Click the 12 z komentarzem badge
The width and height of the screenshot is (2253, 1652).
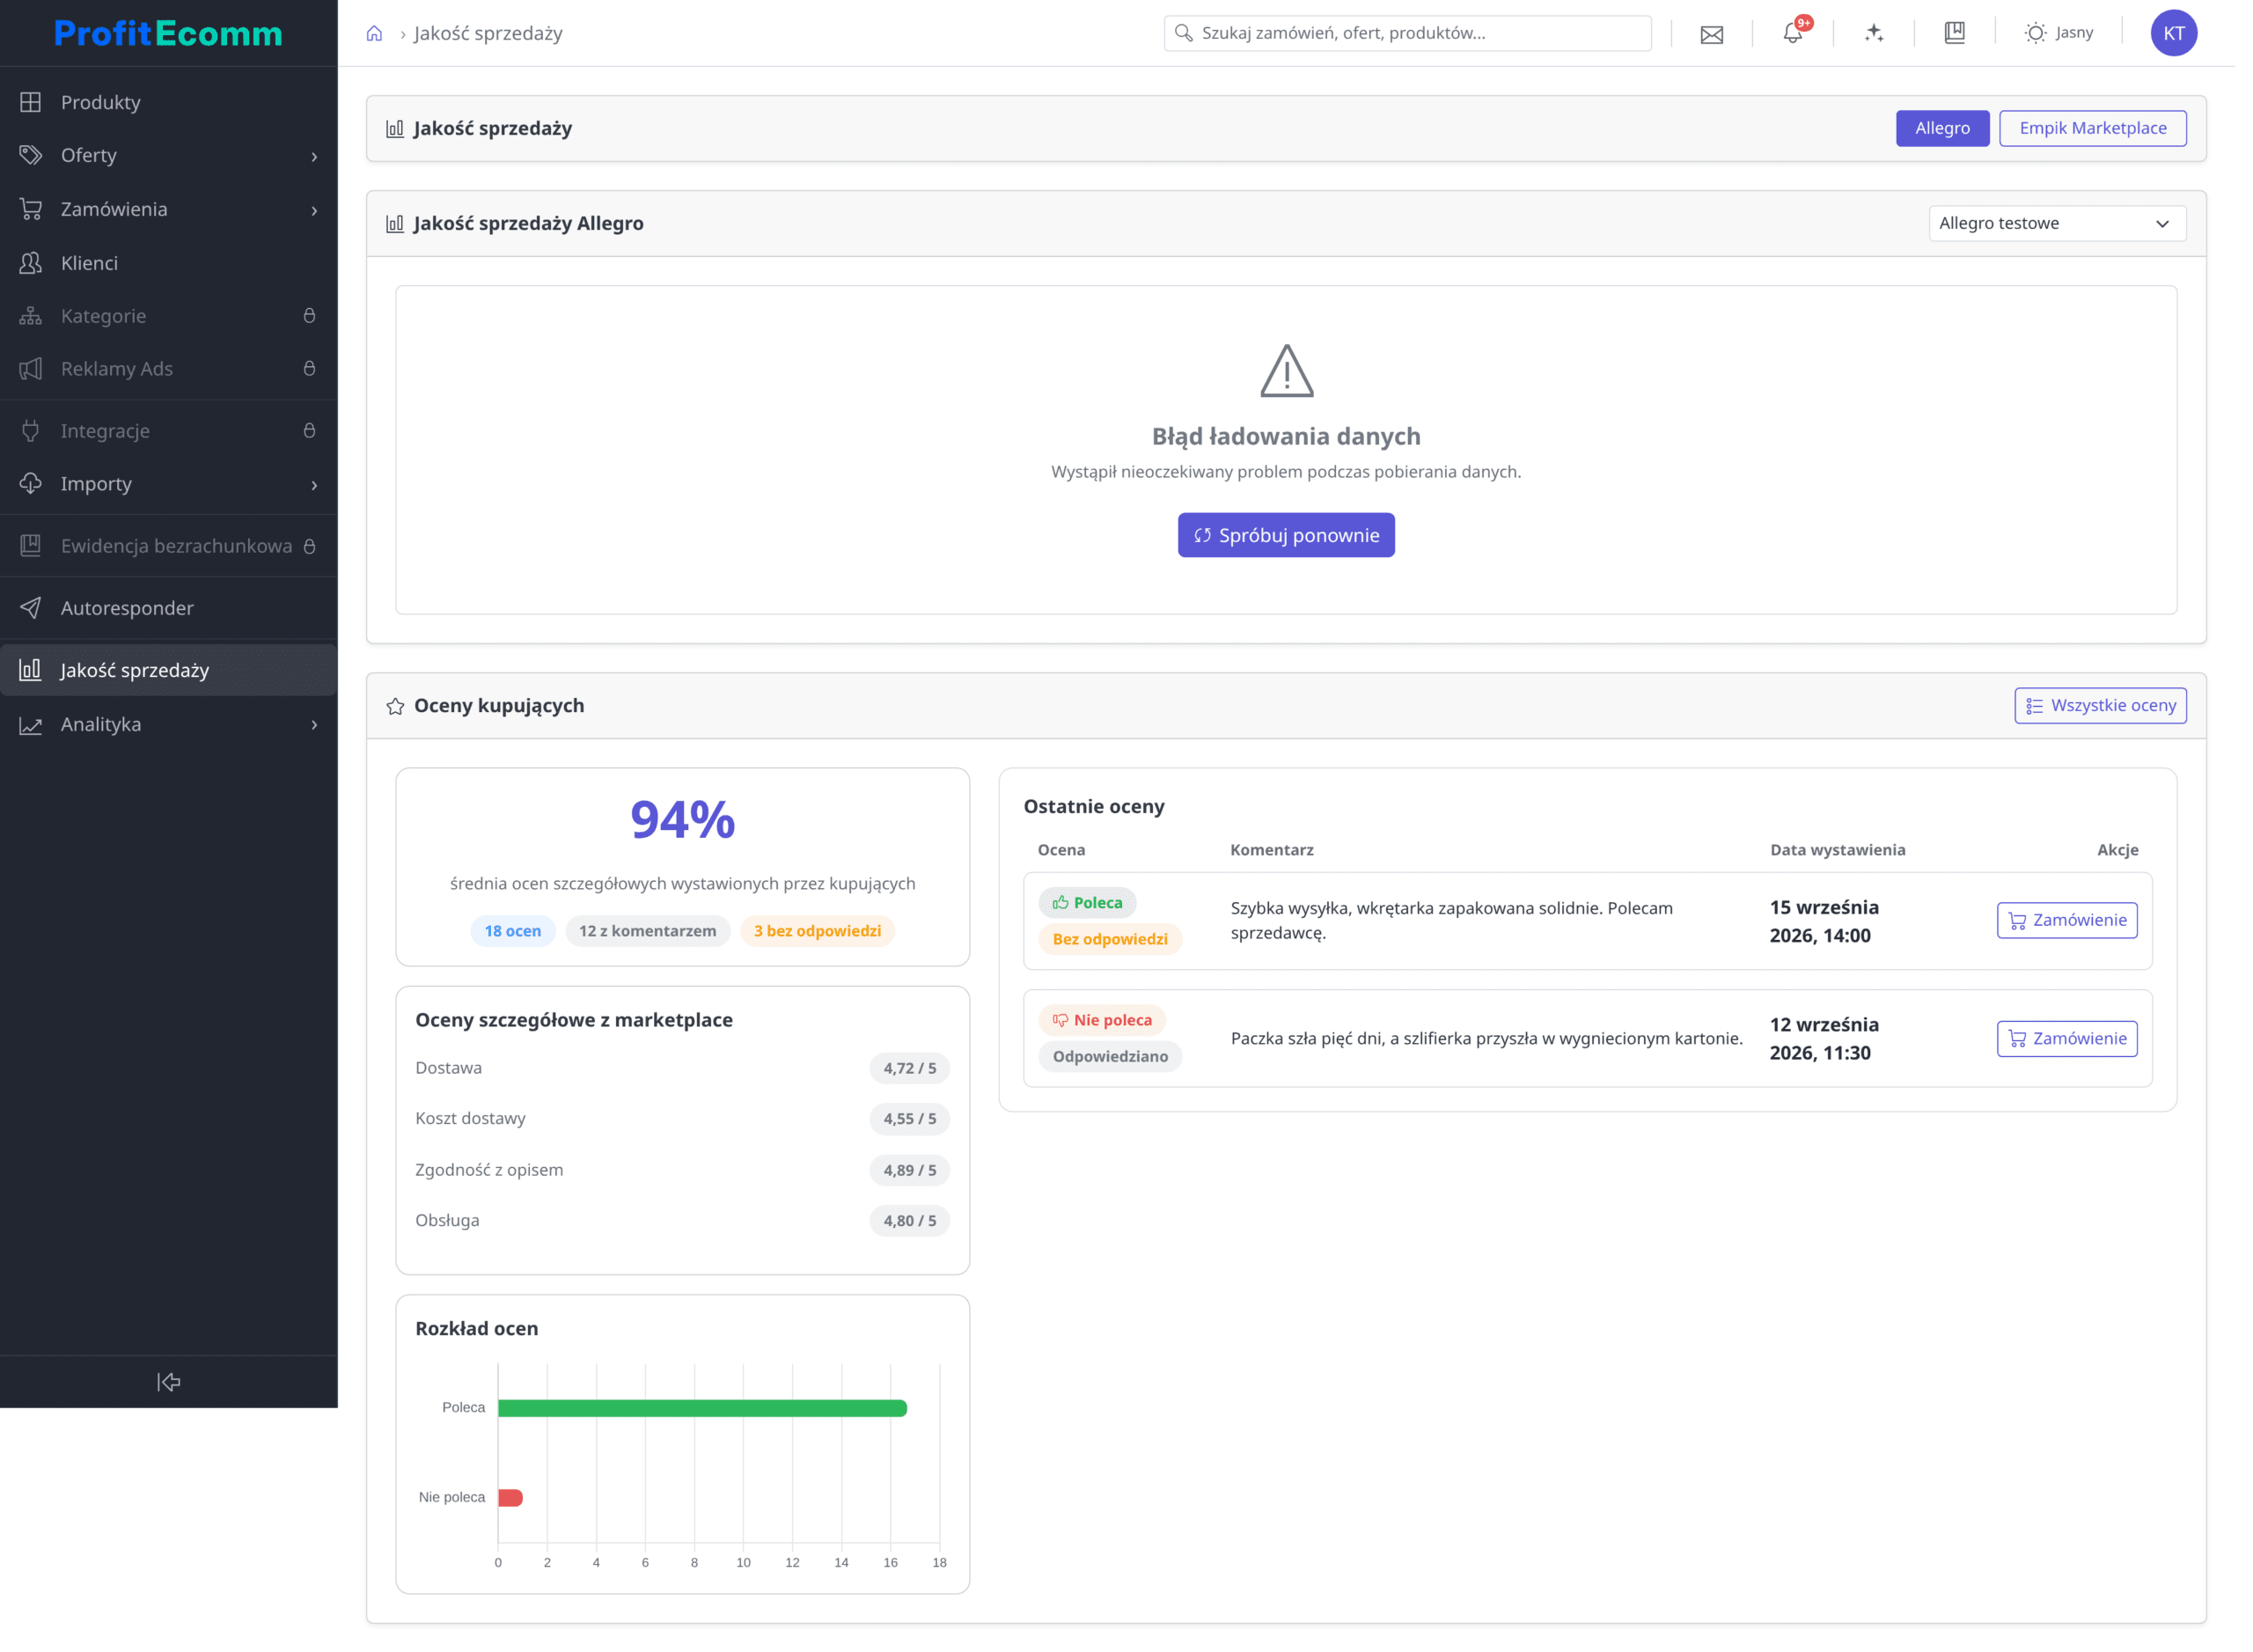pos(647,931)
